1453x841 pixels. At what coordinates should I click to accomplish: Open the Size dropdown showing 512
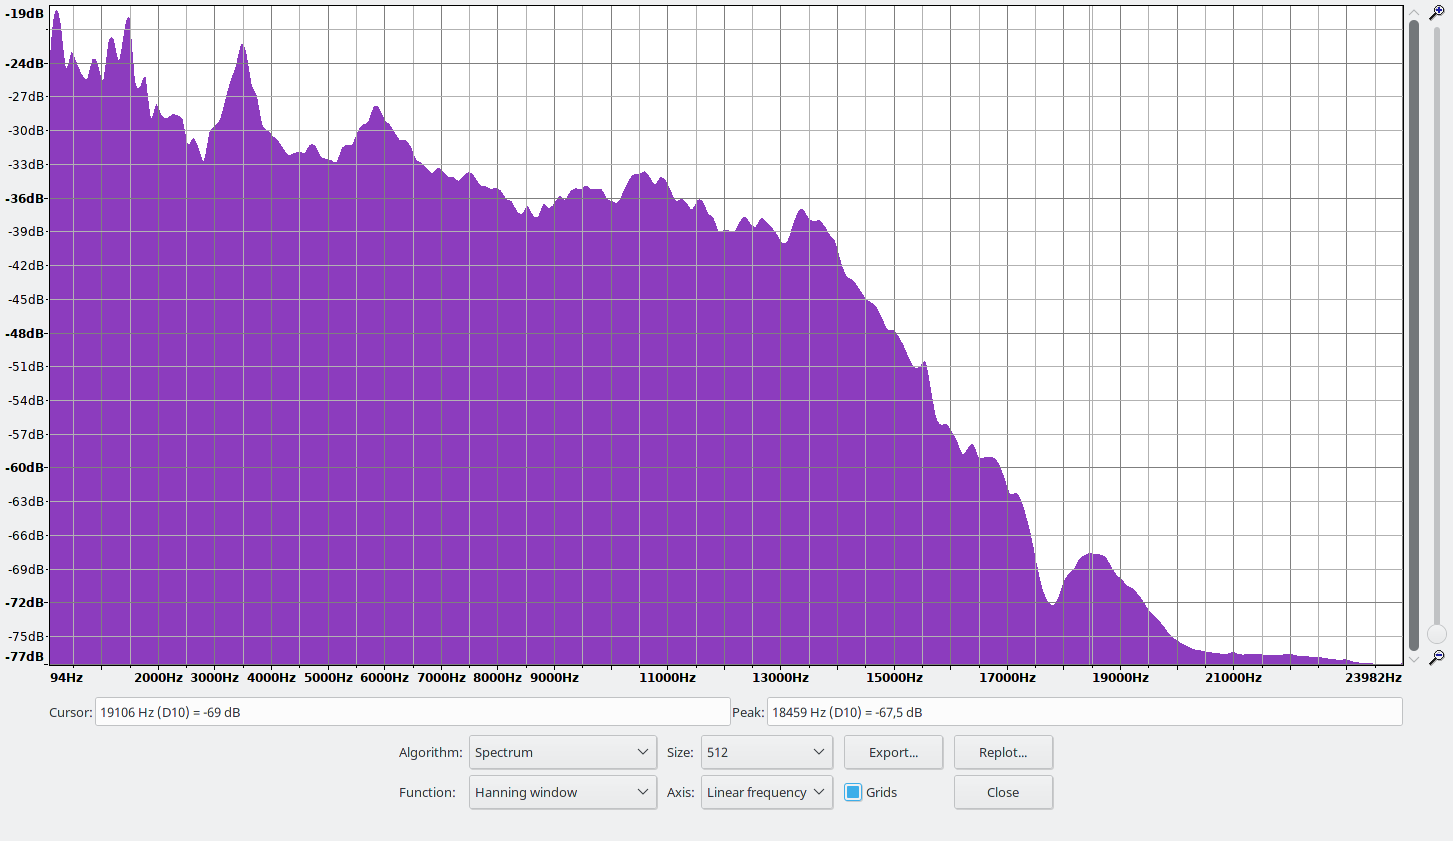(767, 752)
